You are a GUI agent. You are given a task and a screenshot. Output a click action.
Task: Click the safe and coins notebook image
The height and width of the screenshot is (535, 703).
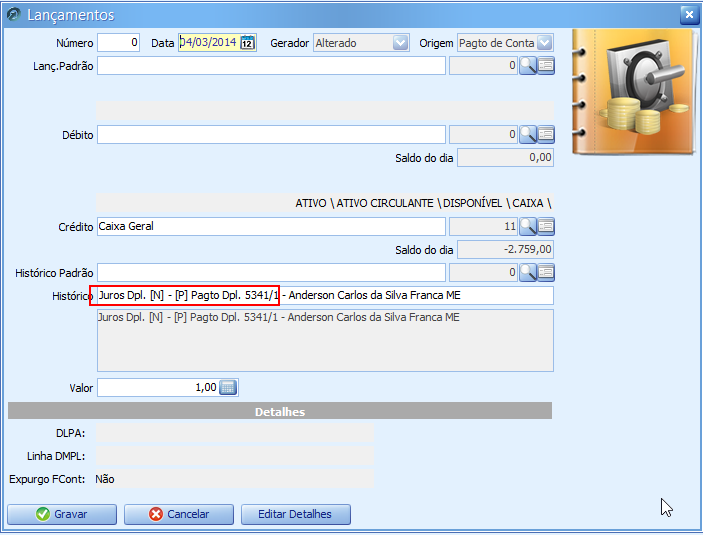pyautogui.click(x=634, y=92)
